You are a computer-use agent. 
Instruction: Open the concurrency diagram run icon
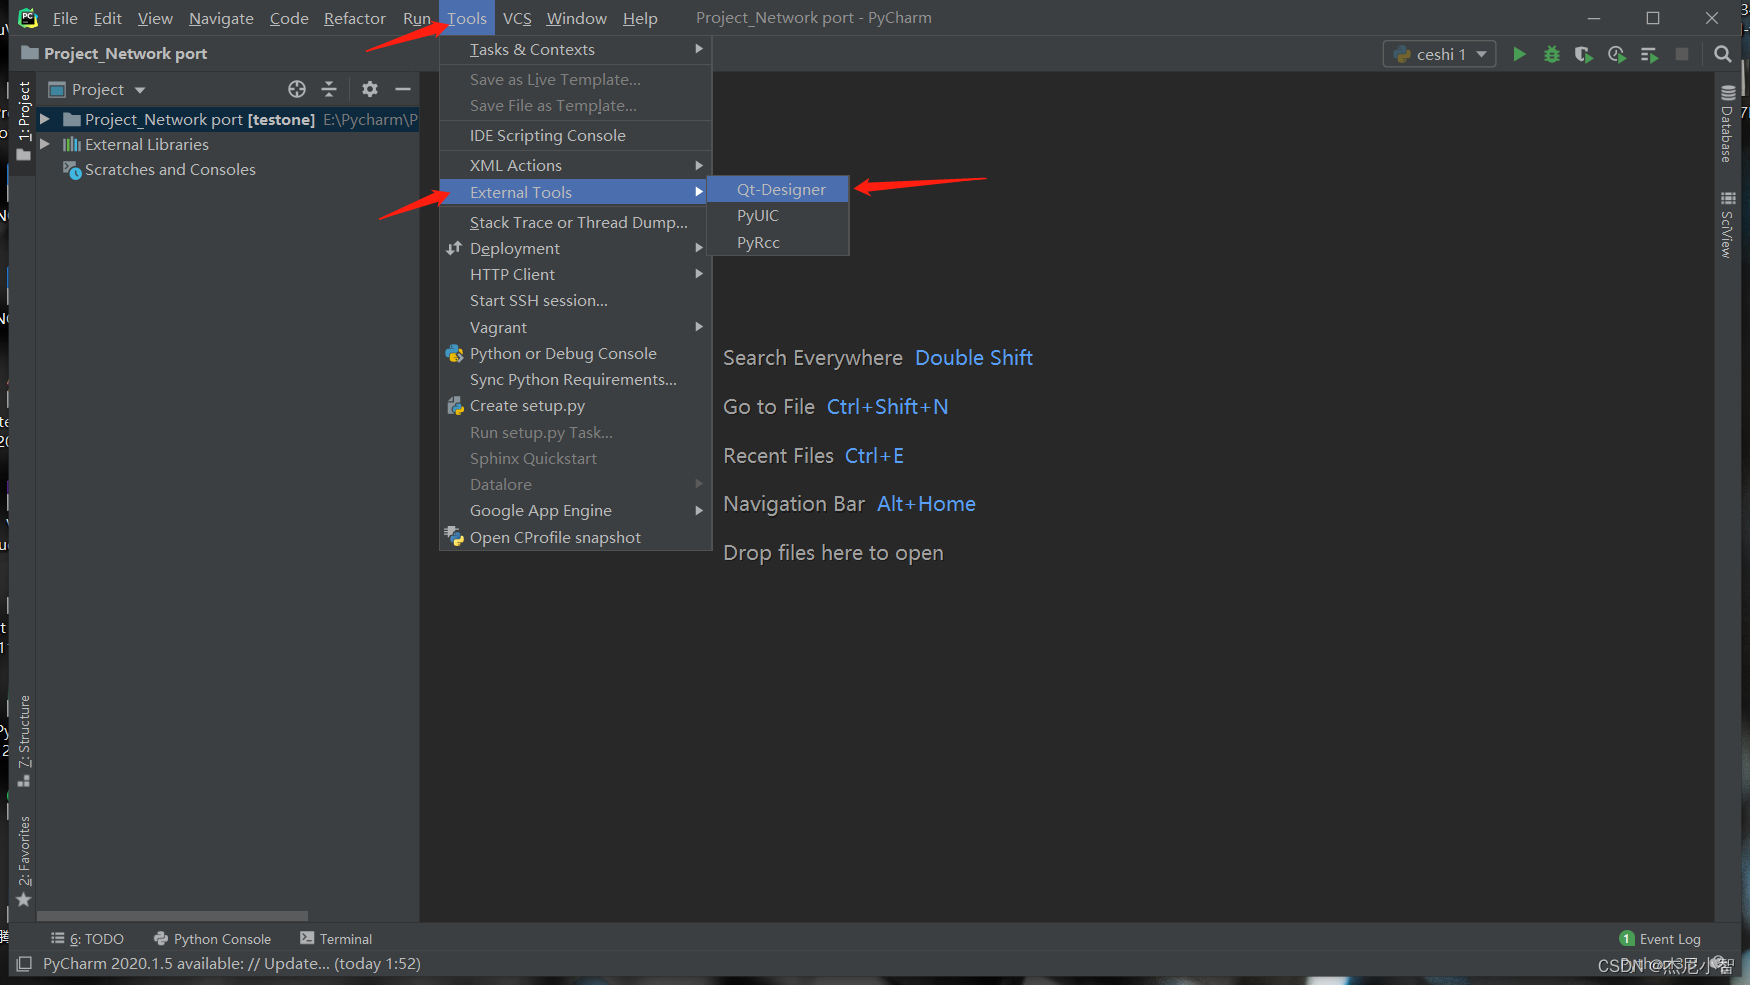pyautogui.click(x=1649, y=54)
